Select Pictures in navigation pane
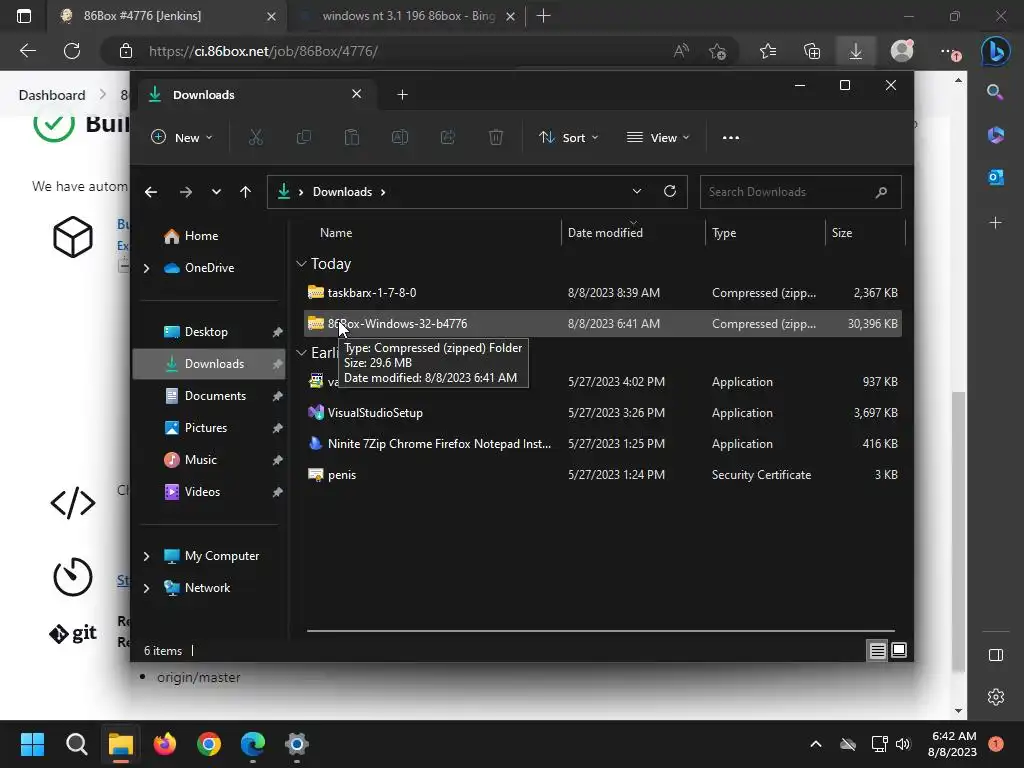 coord(206,428)
